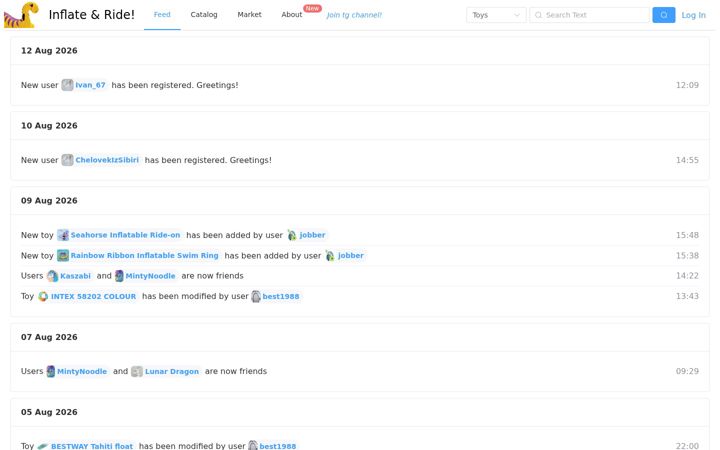This screenshot has width=720, height=450.
Task: Click best1988 avatar in INTEX row
Action: click(256, 296)
